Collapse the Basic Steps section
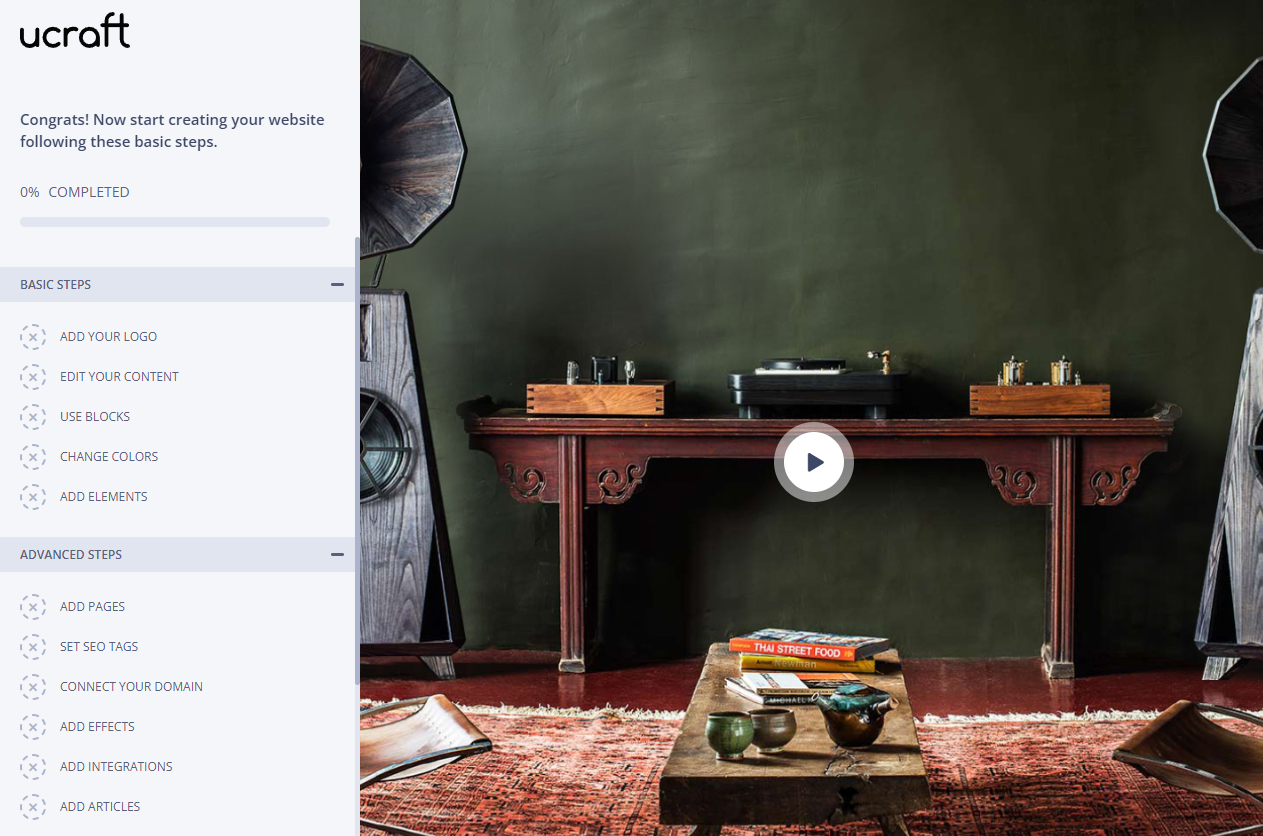This screenshot has width=1263, height=836. pos(337,285)
